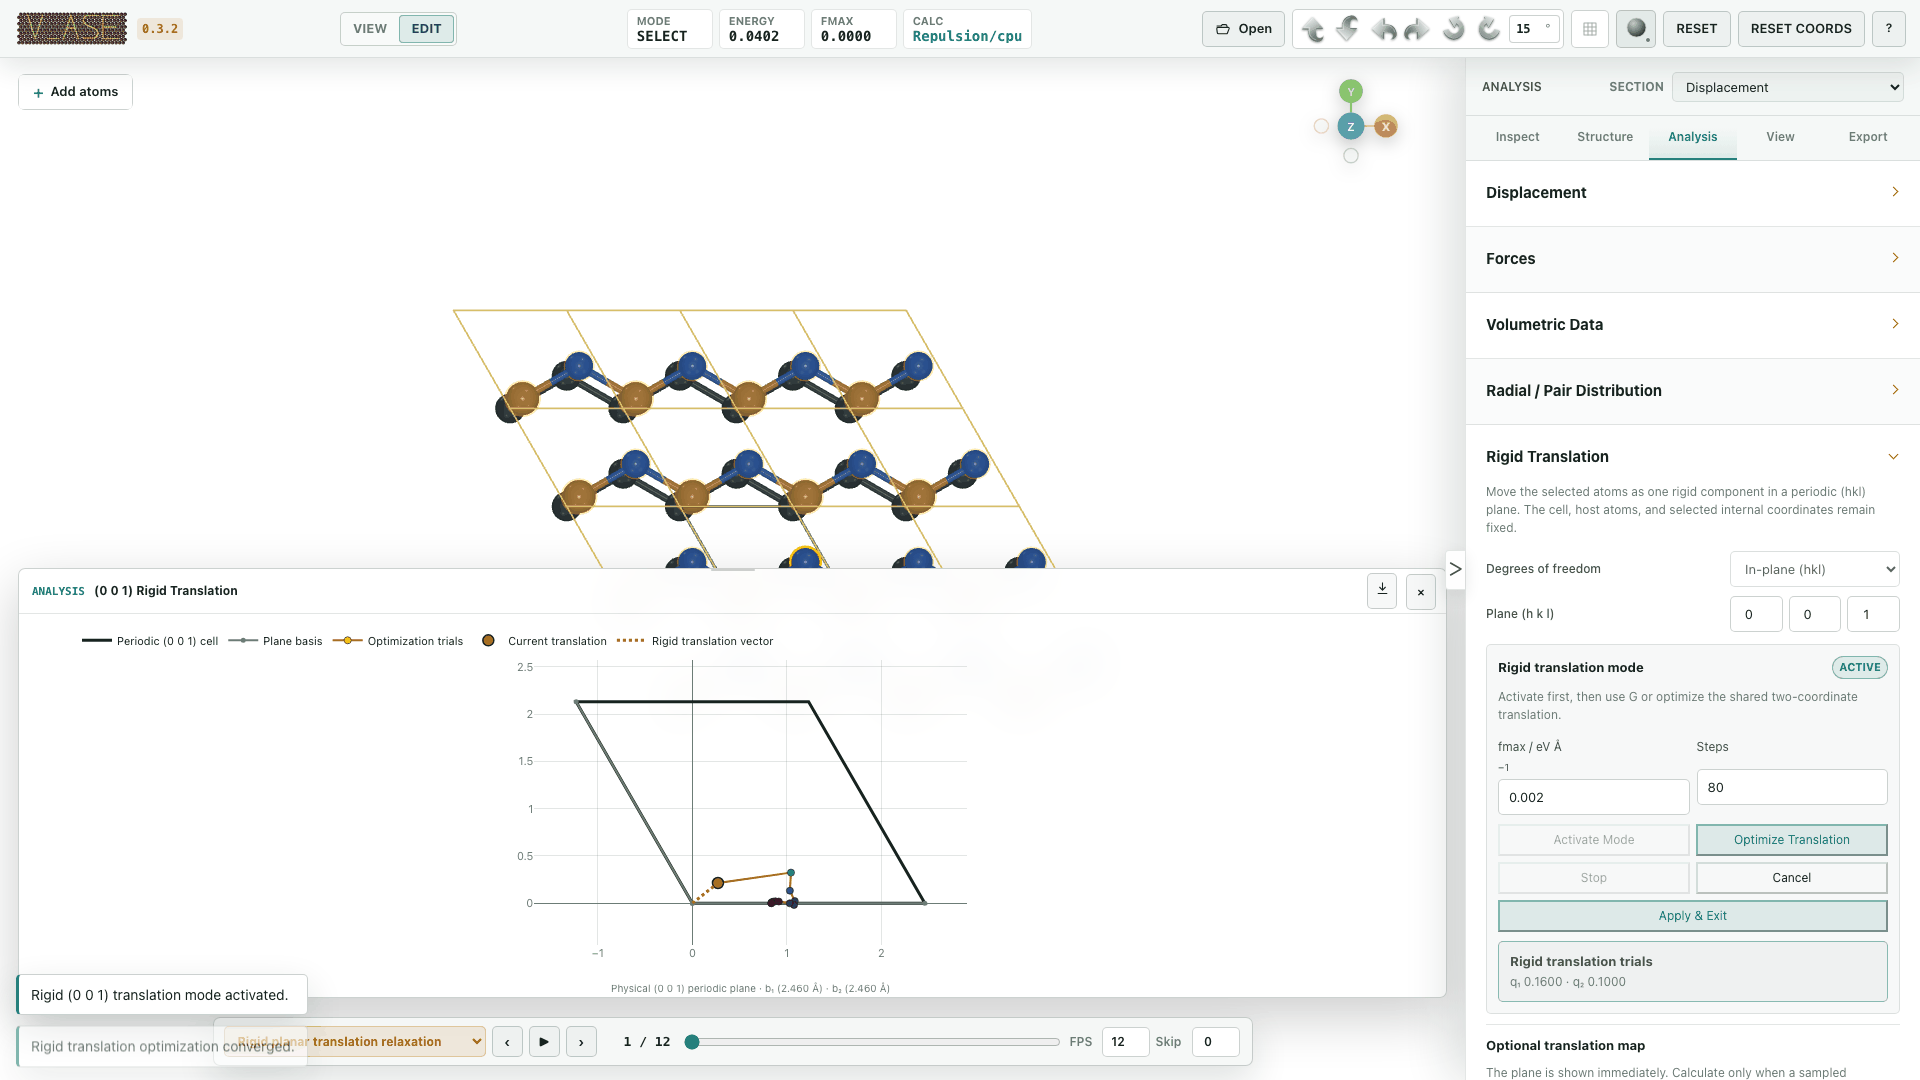The height and width of the screenshot is (1080, 1920).
Task: Click the rotate-left arrow icon
Action: coord(1383,29)
